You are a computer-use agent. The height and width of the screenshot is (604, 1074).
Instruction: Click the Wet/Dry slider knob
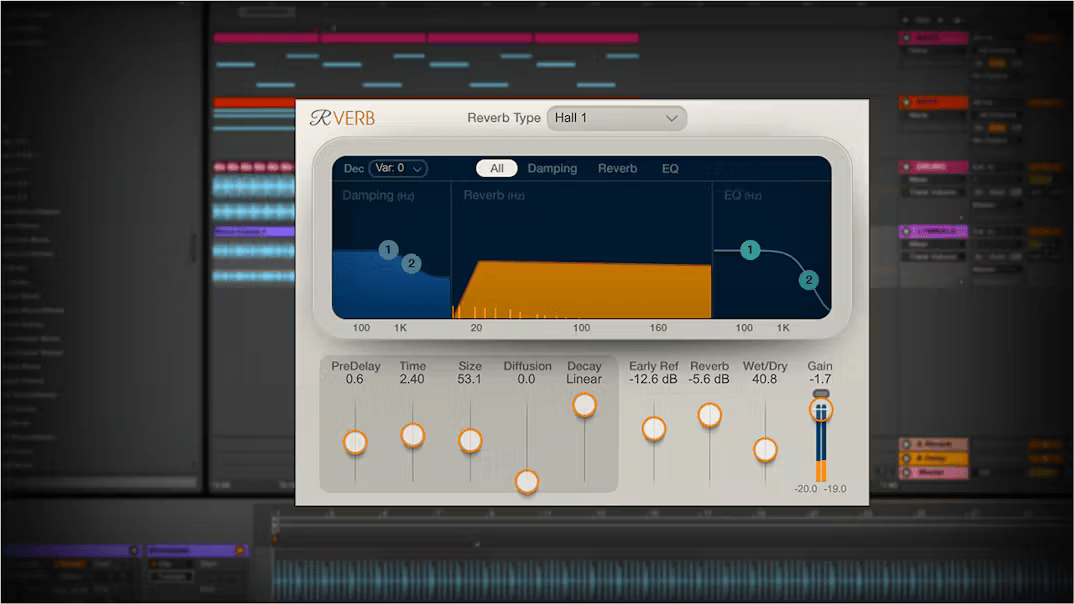pos(765,450)
